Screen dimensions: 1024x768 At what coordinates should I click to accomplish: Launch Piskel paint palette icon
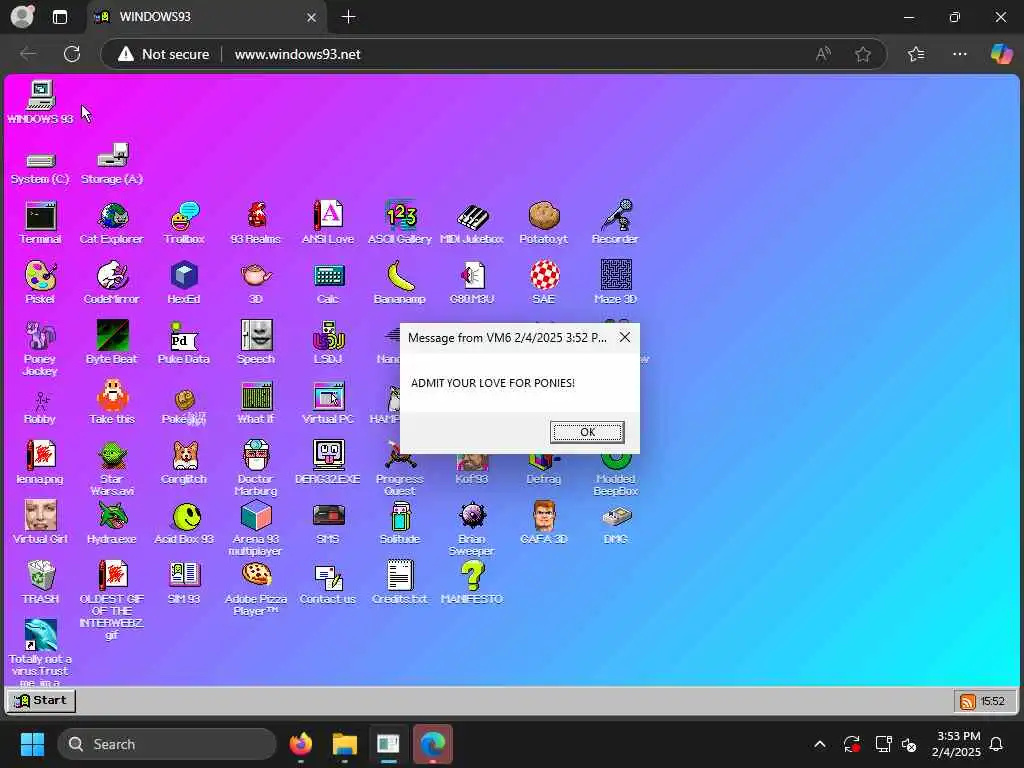(40, 283)
